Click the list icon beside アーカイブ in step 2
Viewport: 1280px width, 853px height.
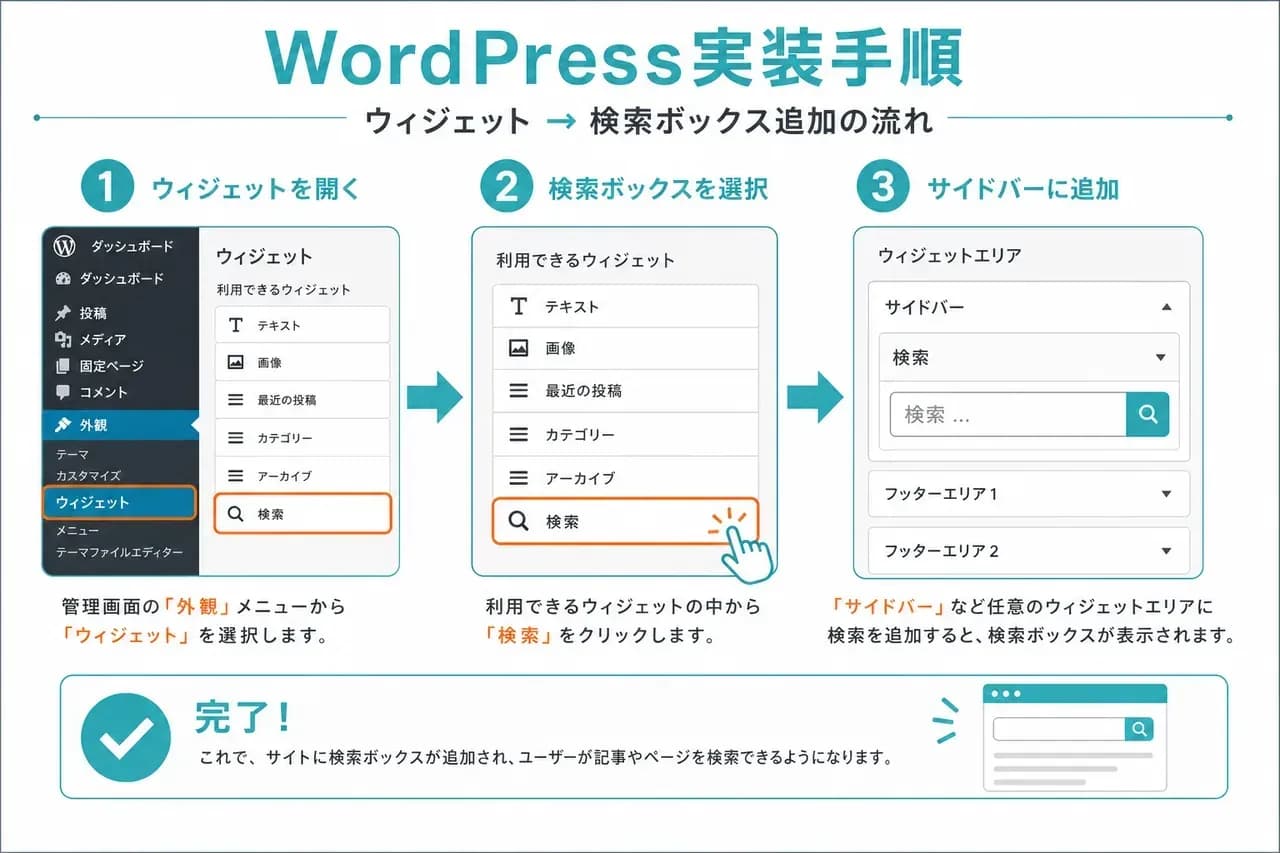coord(518,478)
